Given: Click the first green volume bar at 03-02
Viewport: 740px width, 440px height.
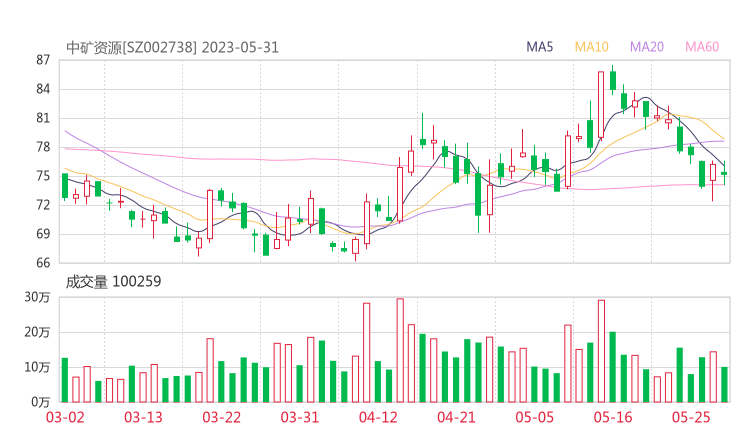Looking at the screenshot, I should (65, 380).
